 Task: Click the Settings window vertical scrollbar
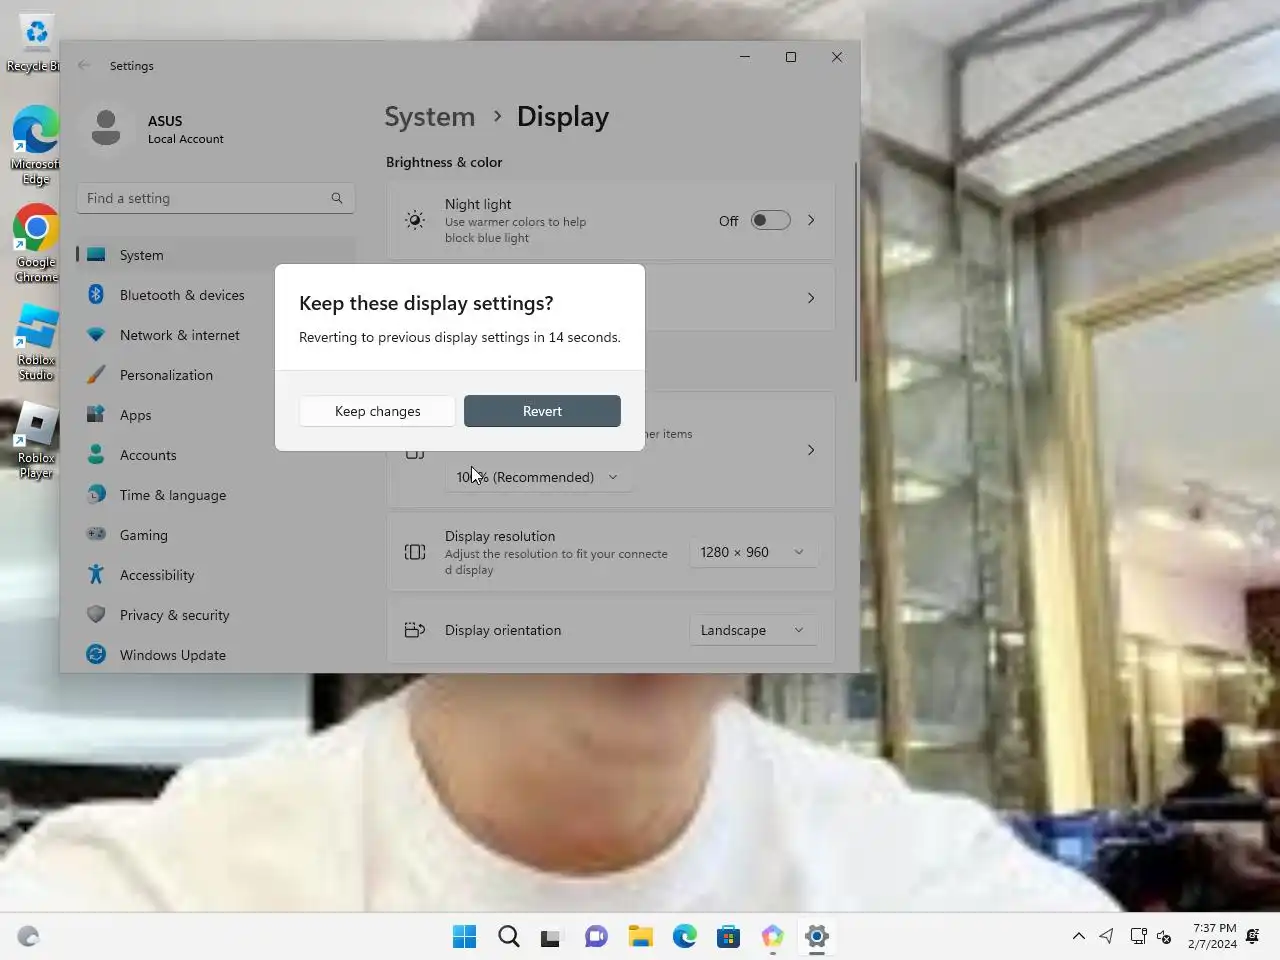[856, 272]
